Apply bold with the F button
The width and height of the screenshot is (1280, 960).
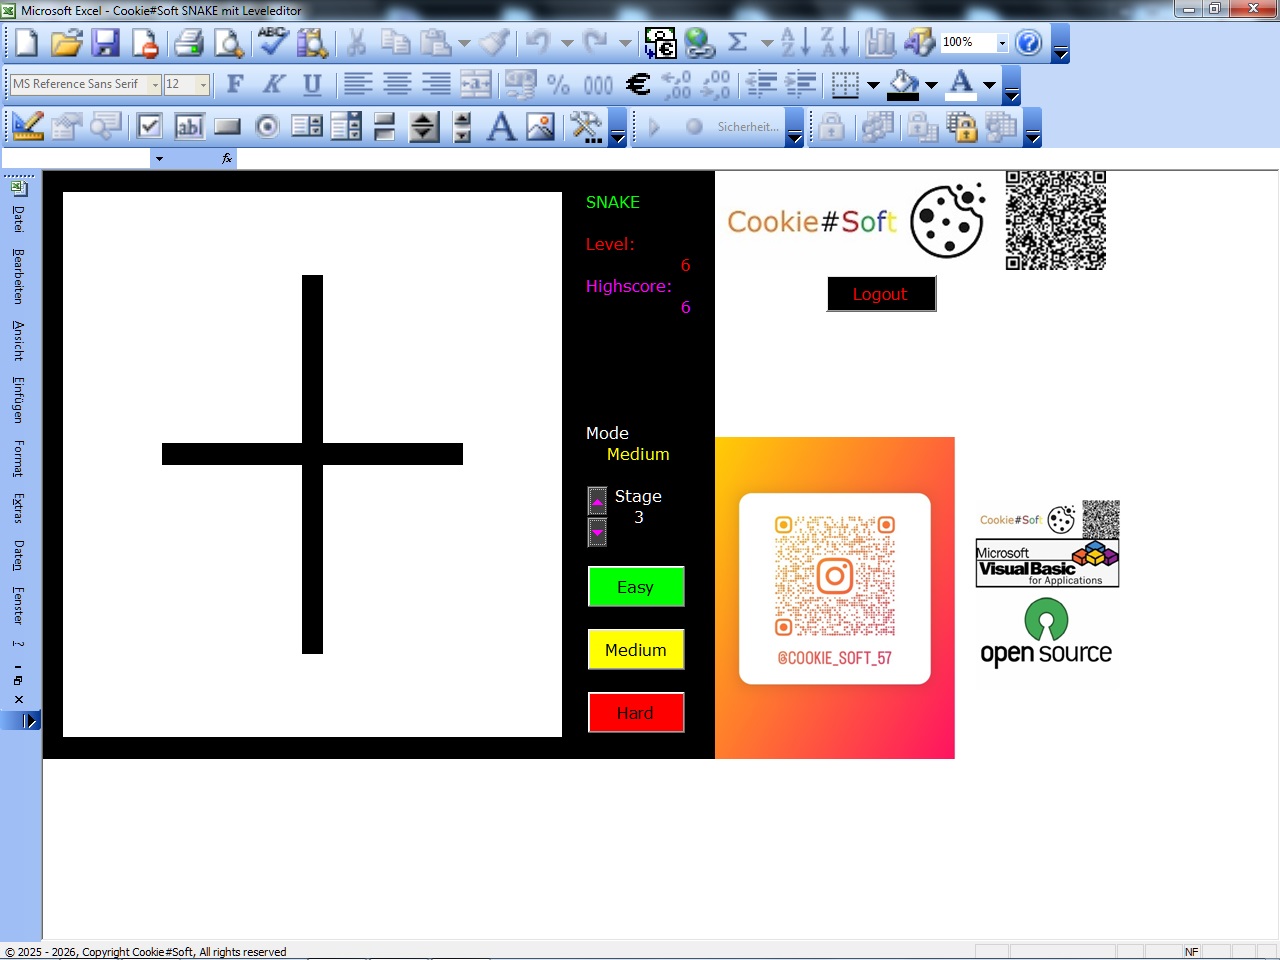point(235,84)
